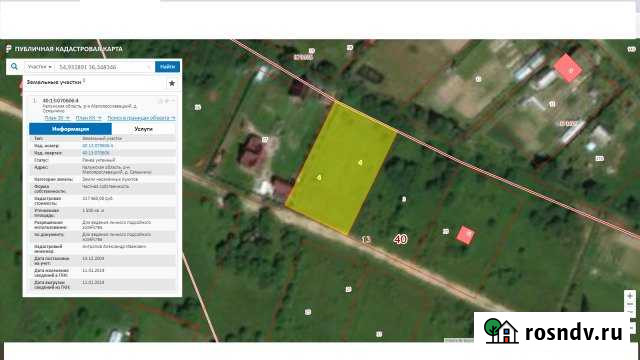
Task: Click the red building near top right
Action: [x=568, y=69]
